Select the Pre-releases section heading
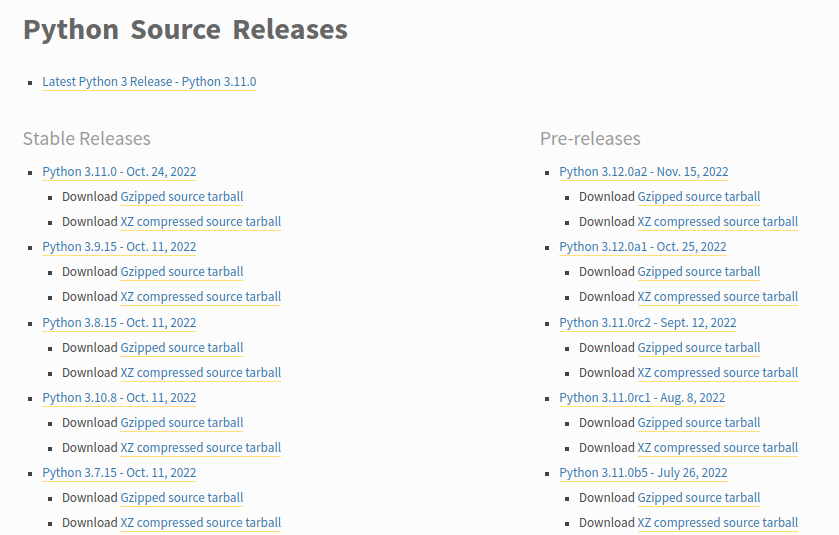 point(590,139)
